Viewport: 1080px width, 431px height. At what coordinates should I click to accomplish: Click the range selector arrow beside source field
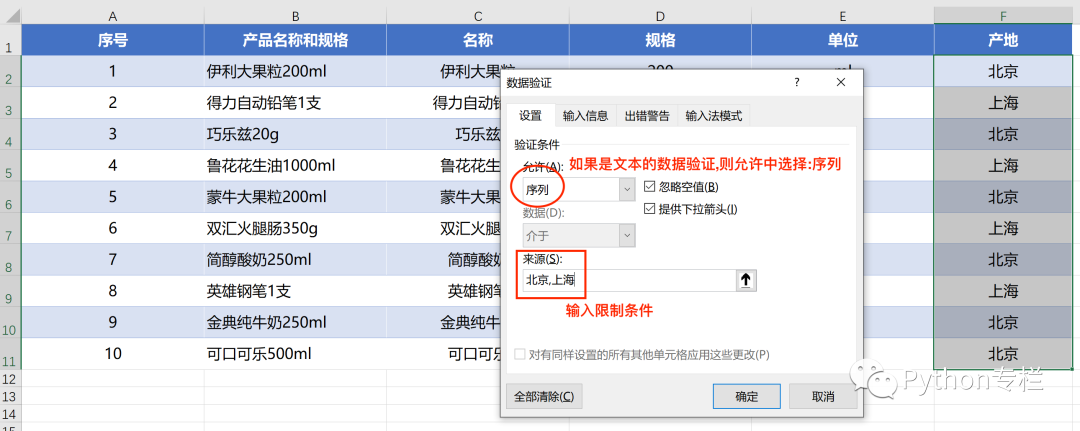click(x=747, y=280)
